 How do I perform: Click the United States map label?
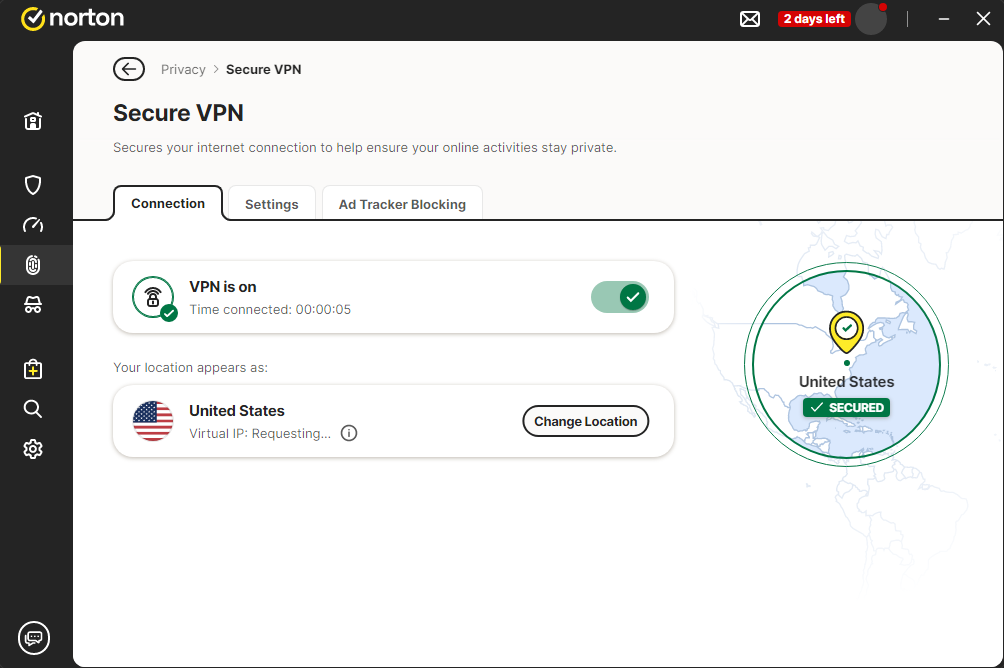point(846,382)
